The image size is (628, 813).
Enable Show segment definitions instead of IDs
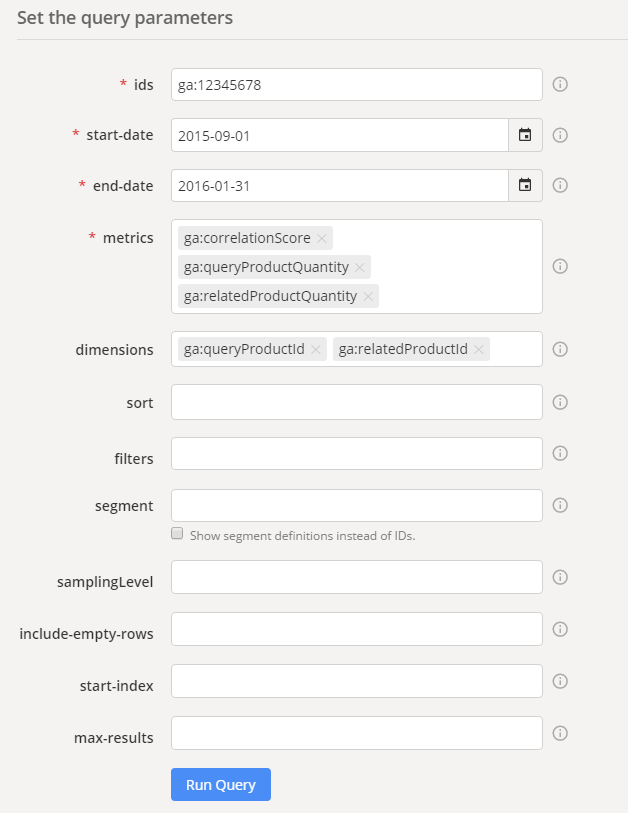tap(177, 534)
